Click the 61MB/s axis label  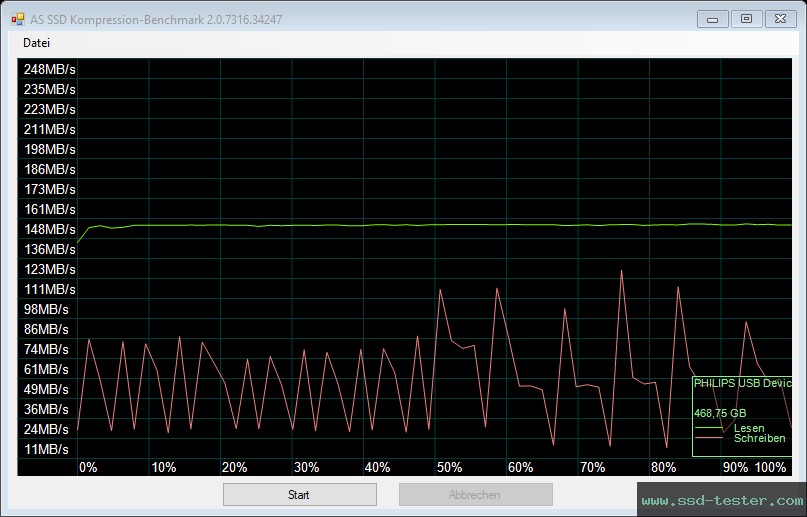point(46,369)
